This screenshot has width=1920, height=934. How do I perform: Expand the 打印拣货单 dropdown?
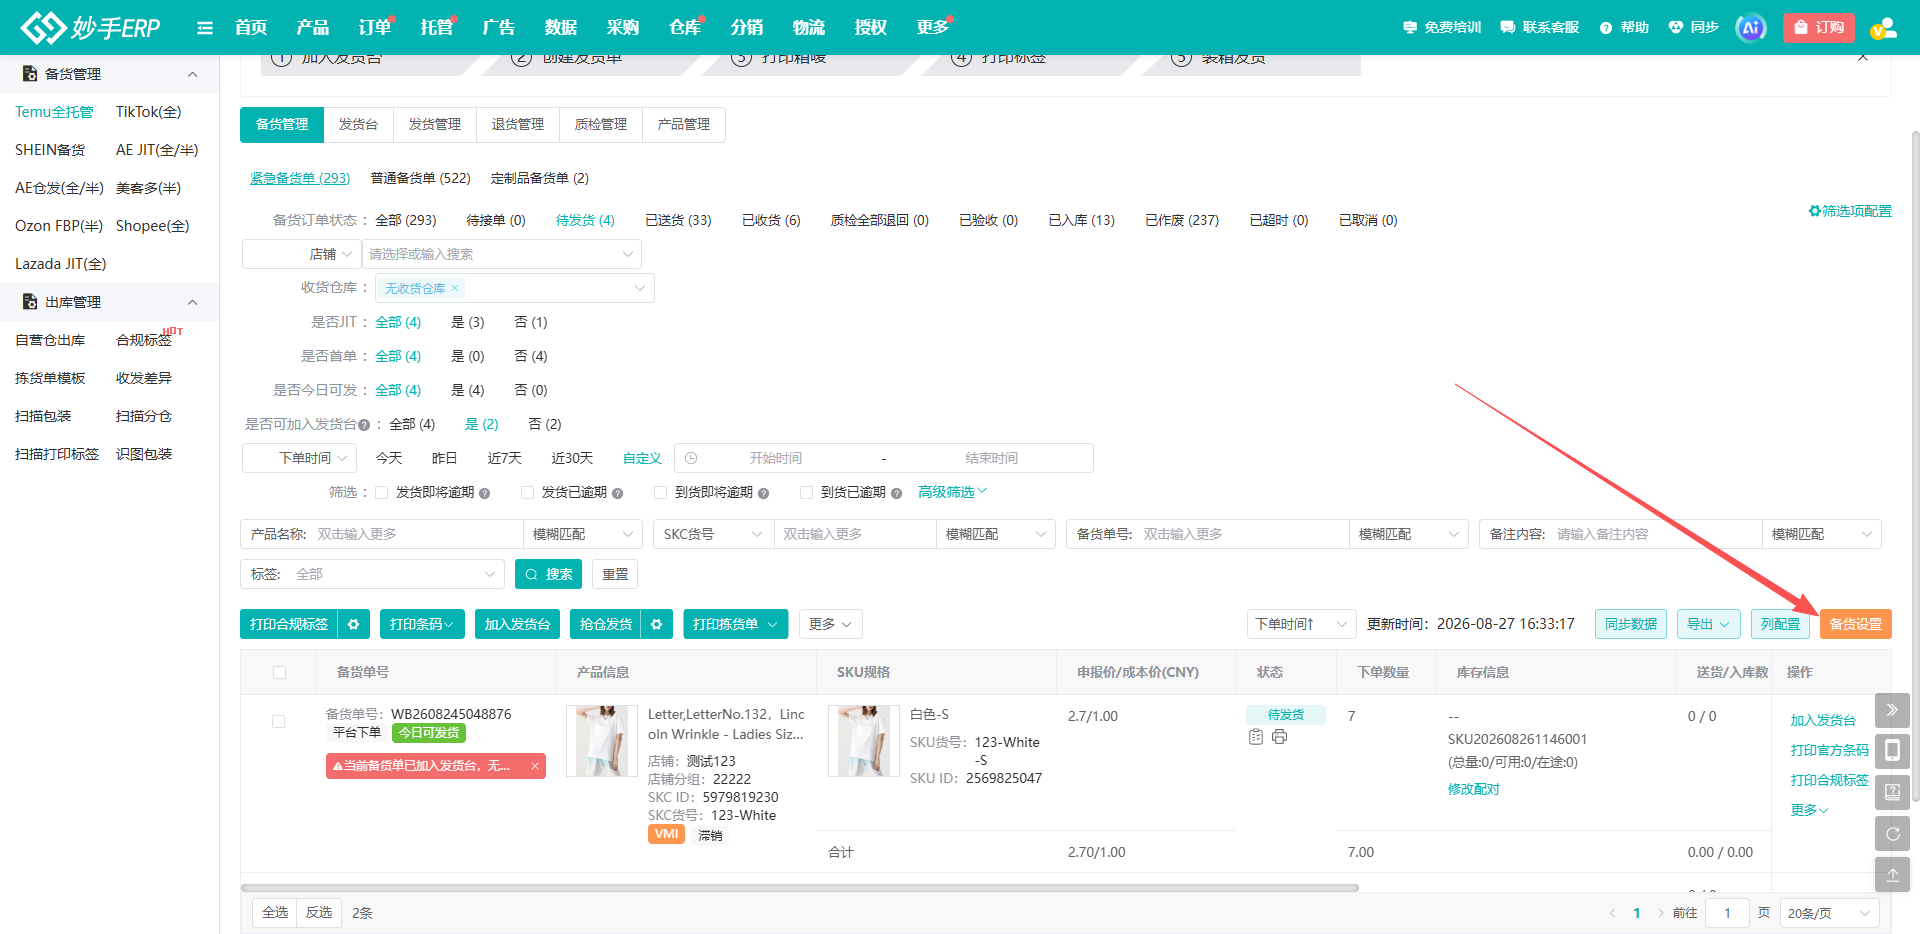click(x=736, y=624)
